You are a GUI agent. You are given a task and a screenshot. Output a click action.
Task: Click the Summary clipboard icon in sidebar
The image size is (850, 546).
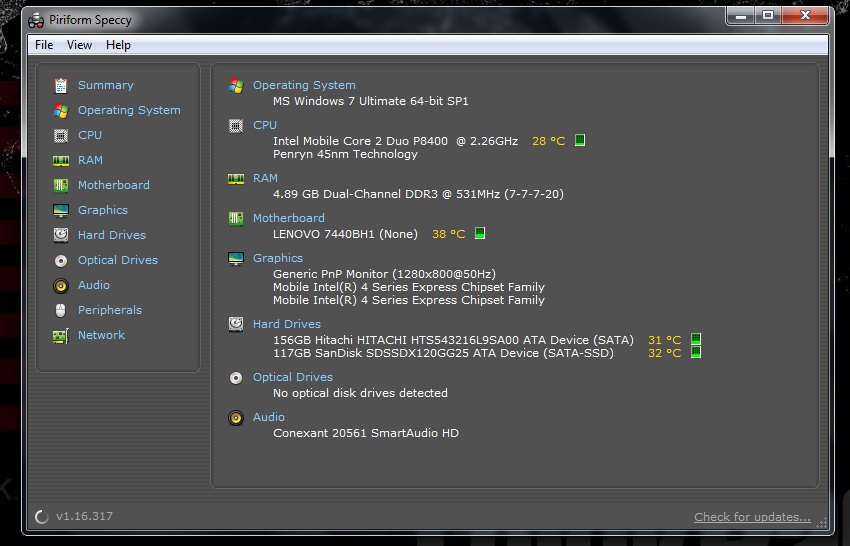pyautogui.click(x=61, y=86)
